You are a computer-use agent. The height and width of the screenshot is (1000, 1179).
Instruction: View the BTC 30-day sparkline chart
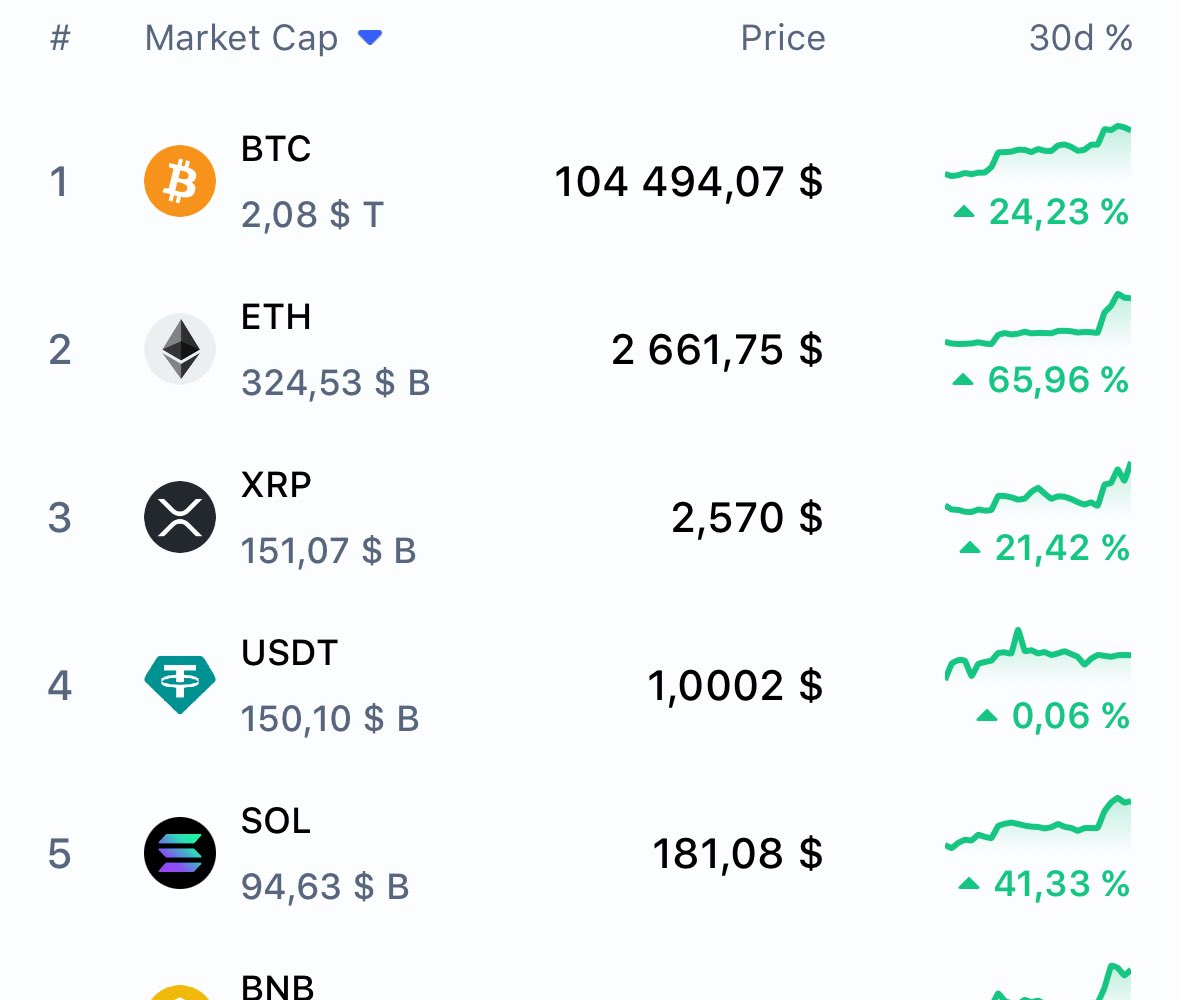1038,151
